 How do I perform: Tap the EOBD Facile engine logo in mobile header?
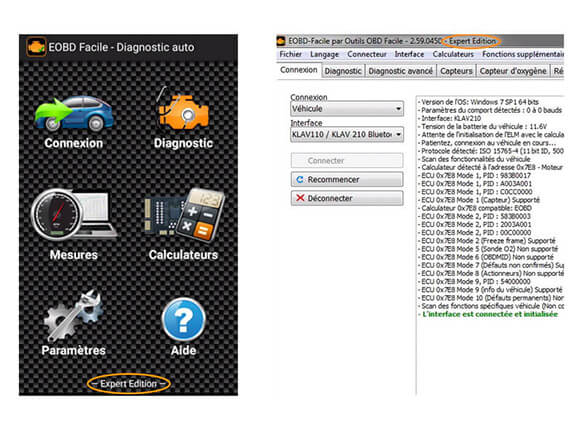tap(36, 47)
